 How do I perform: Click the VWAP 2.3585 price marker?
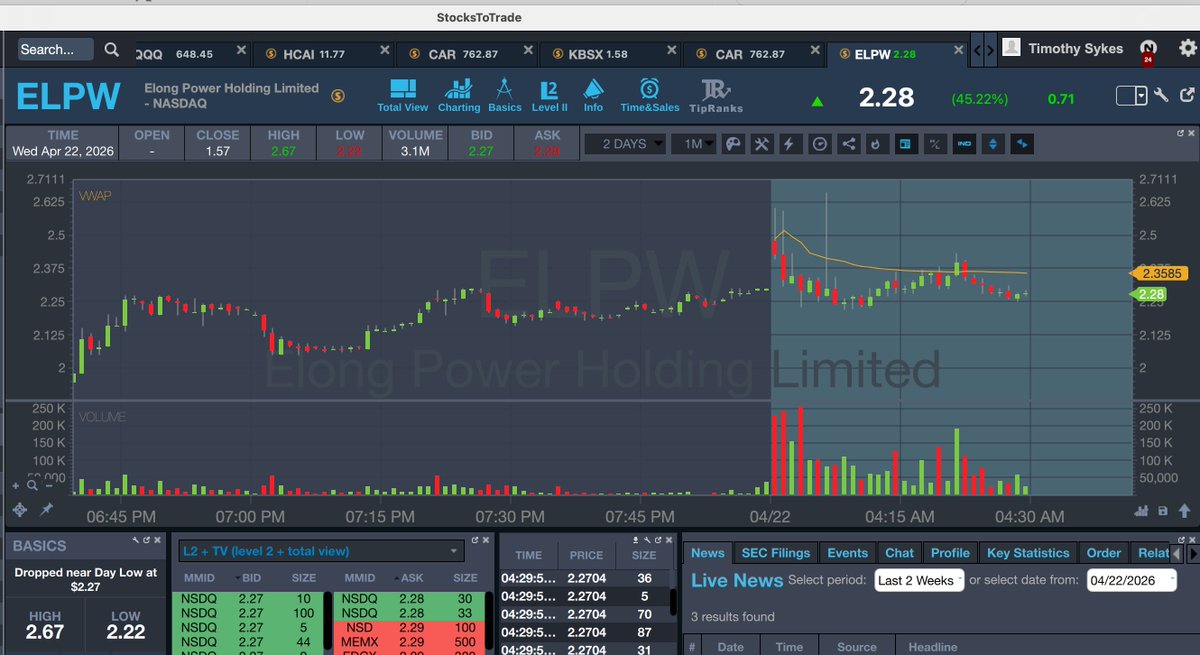[1158, 272]
